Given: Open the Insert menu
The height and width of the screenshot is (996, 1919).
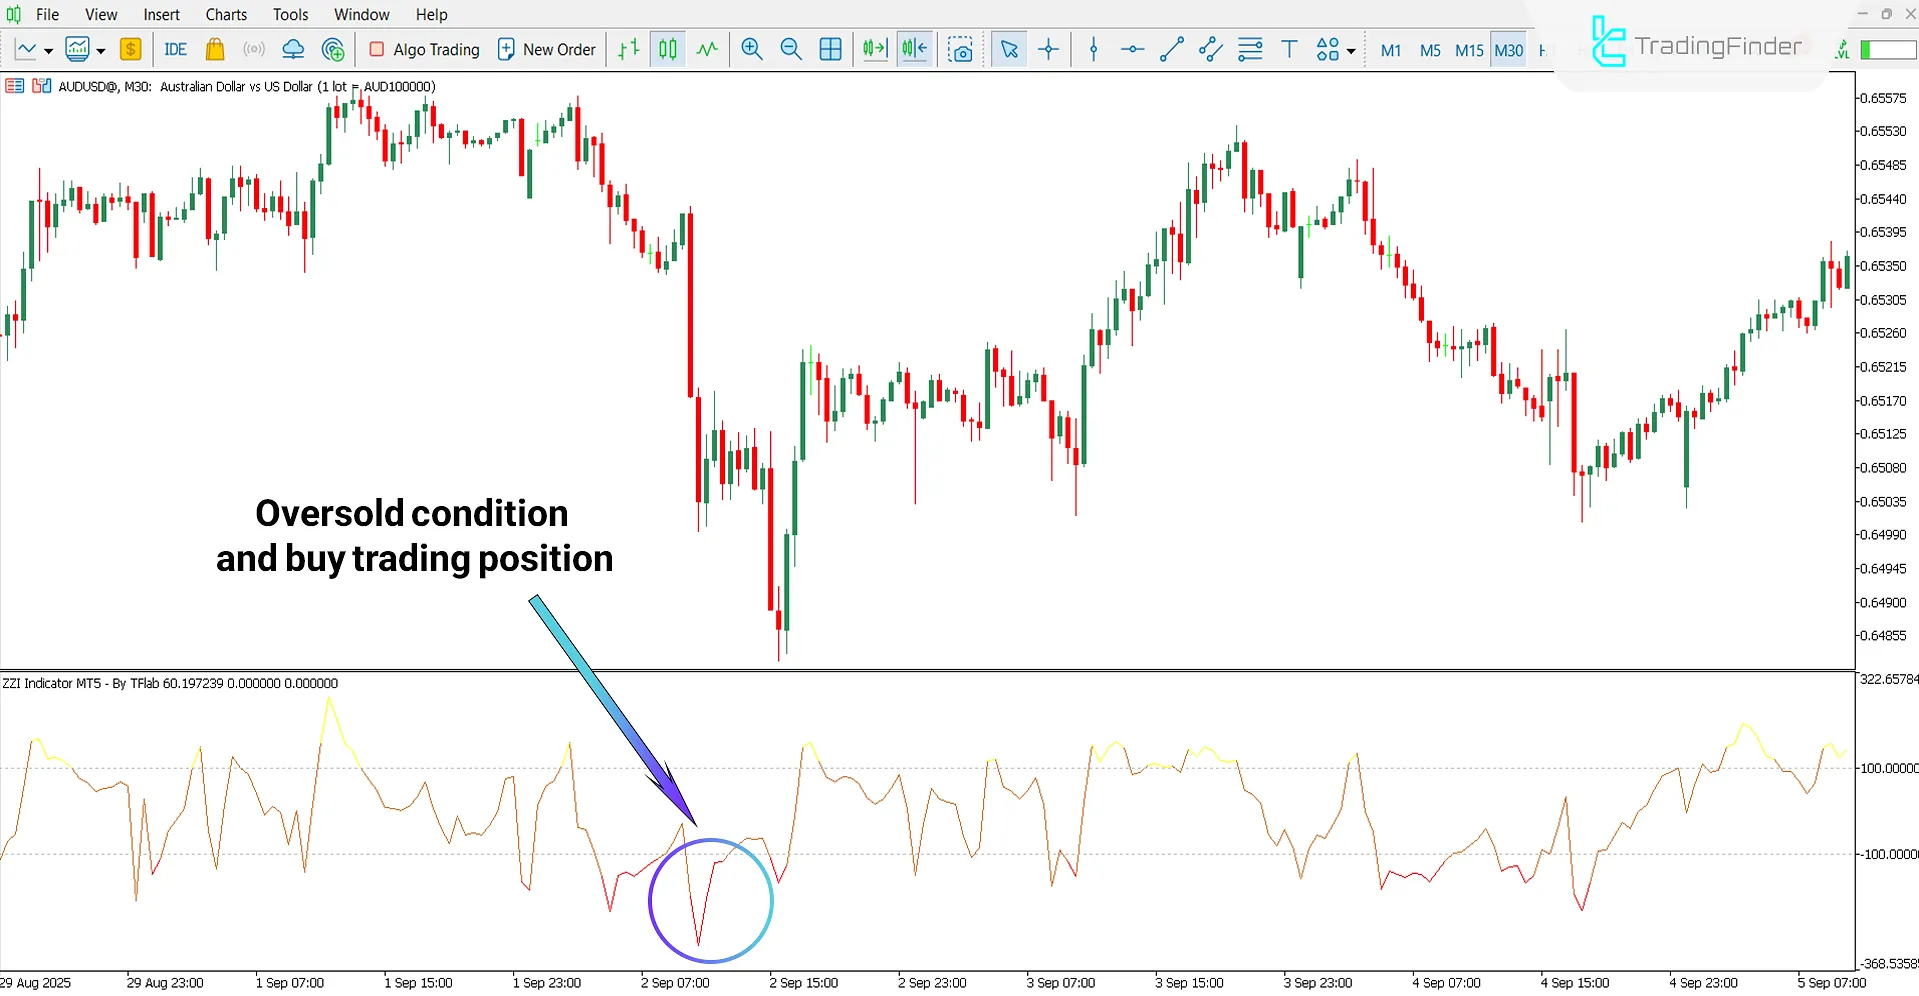Looking at the screenshot, I should point(161,14).
